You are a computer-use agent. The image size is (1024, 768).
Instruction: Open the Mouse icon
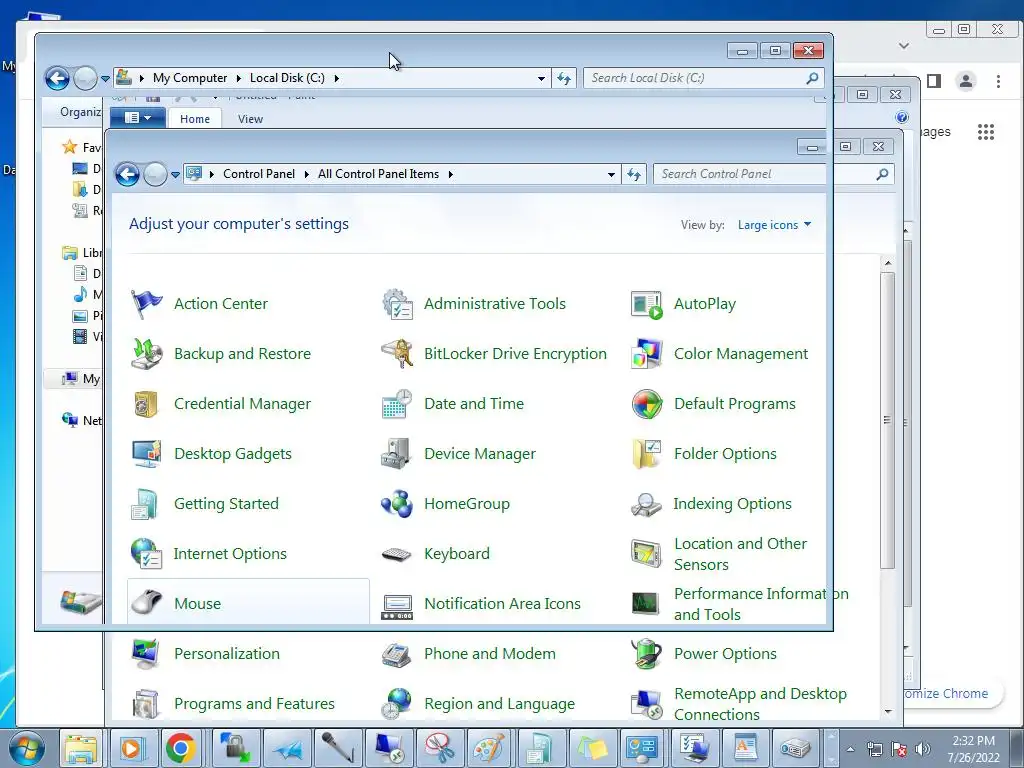pos(146,602)
